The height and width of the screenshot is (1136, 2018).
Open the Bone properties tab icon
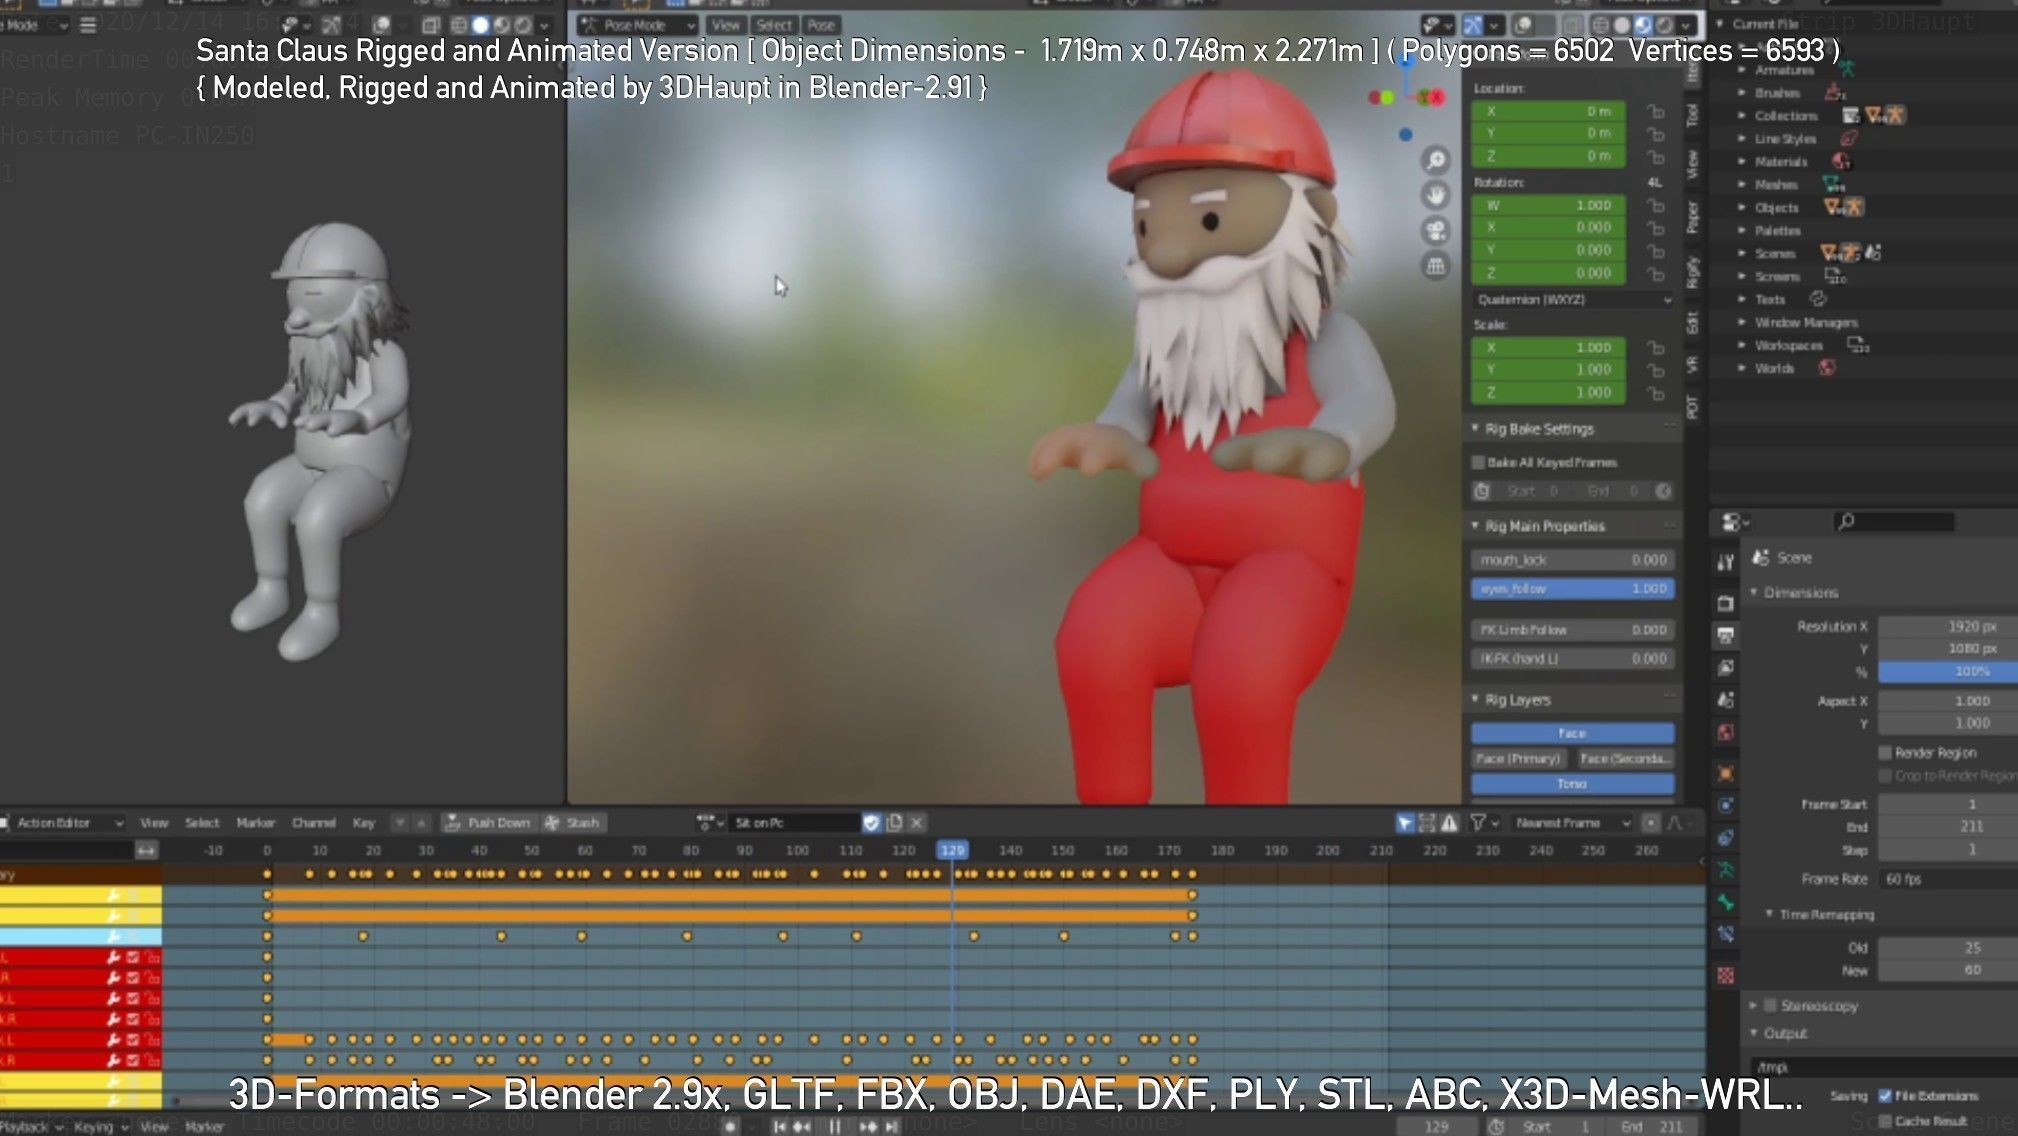coord(1726,902)
